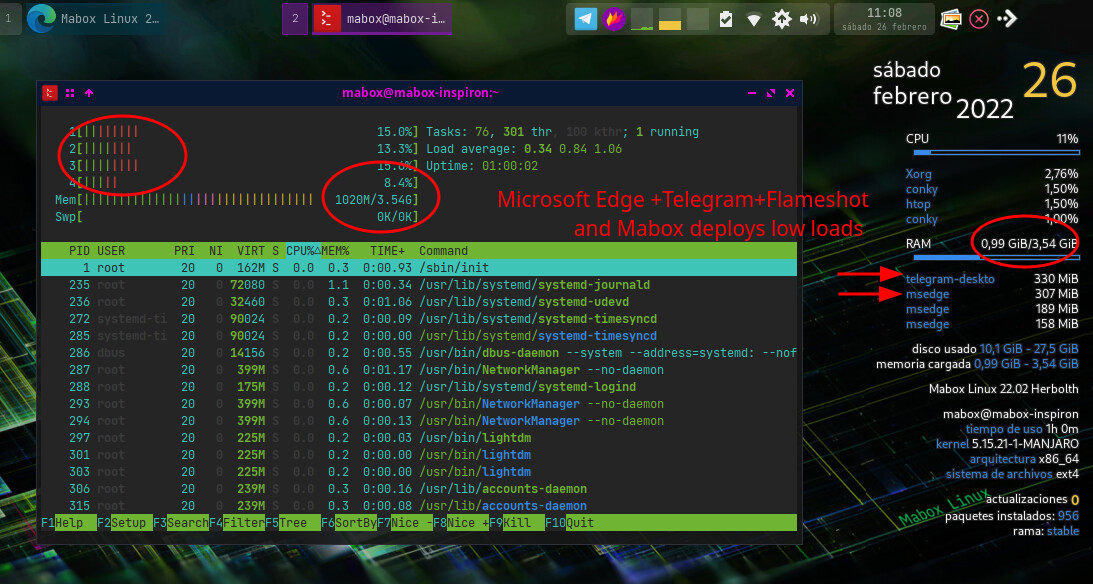This screenshot has height=584, width=1093.
Task: Open Telegram from the system tray
Action: [x=586, y=17]
